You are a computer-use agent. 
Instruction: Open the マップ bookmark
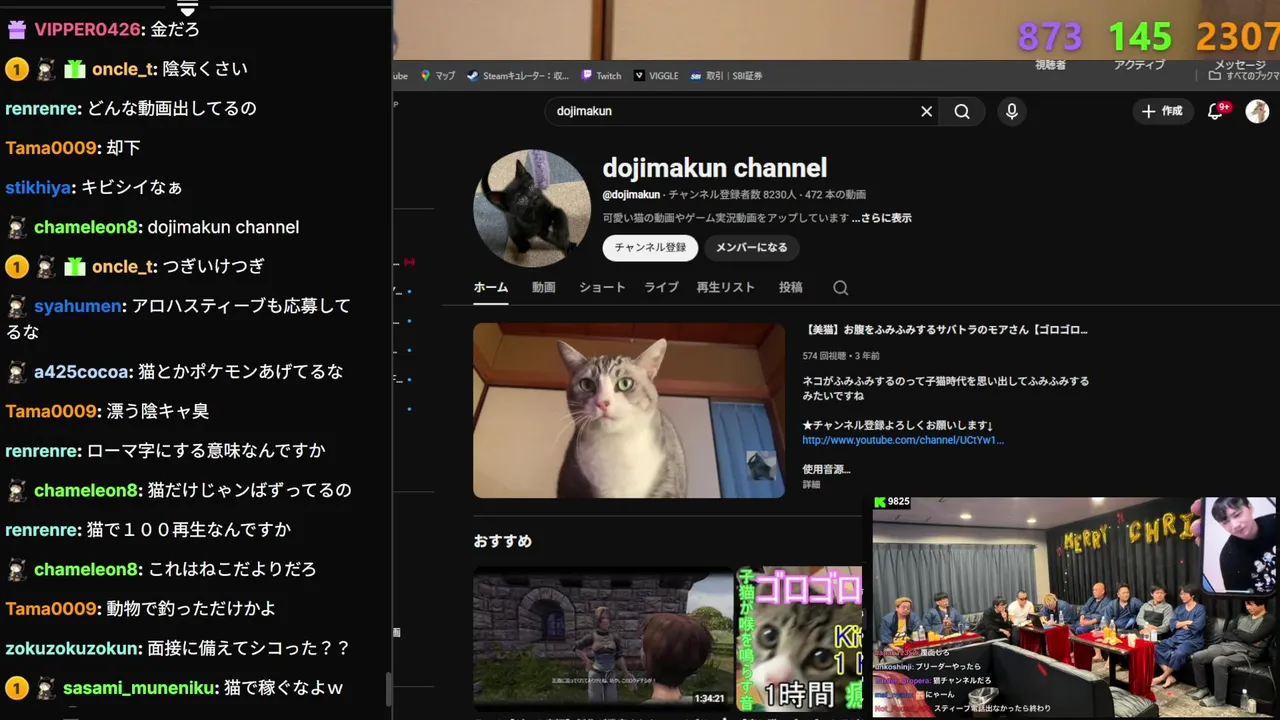click(438, 75)
